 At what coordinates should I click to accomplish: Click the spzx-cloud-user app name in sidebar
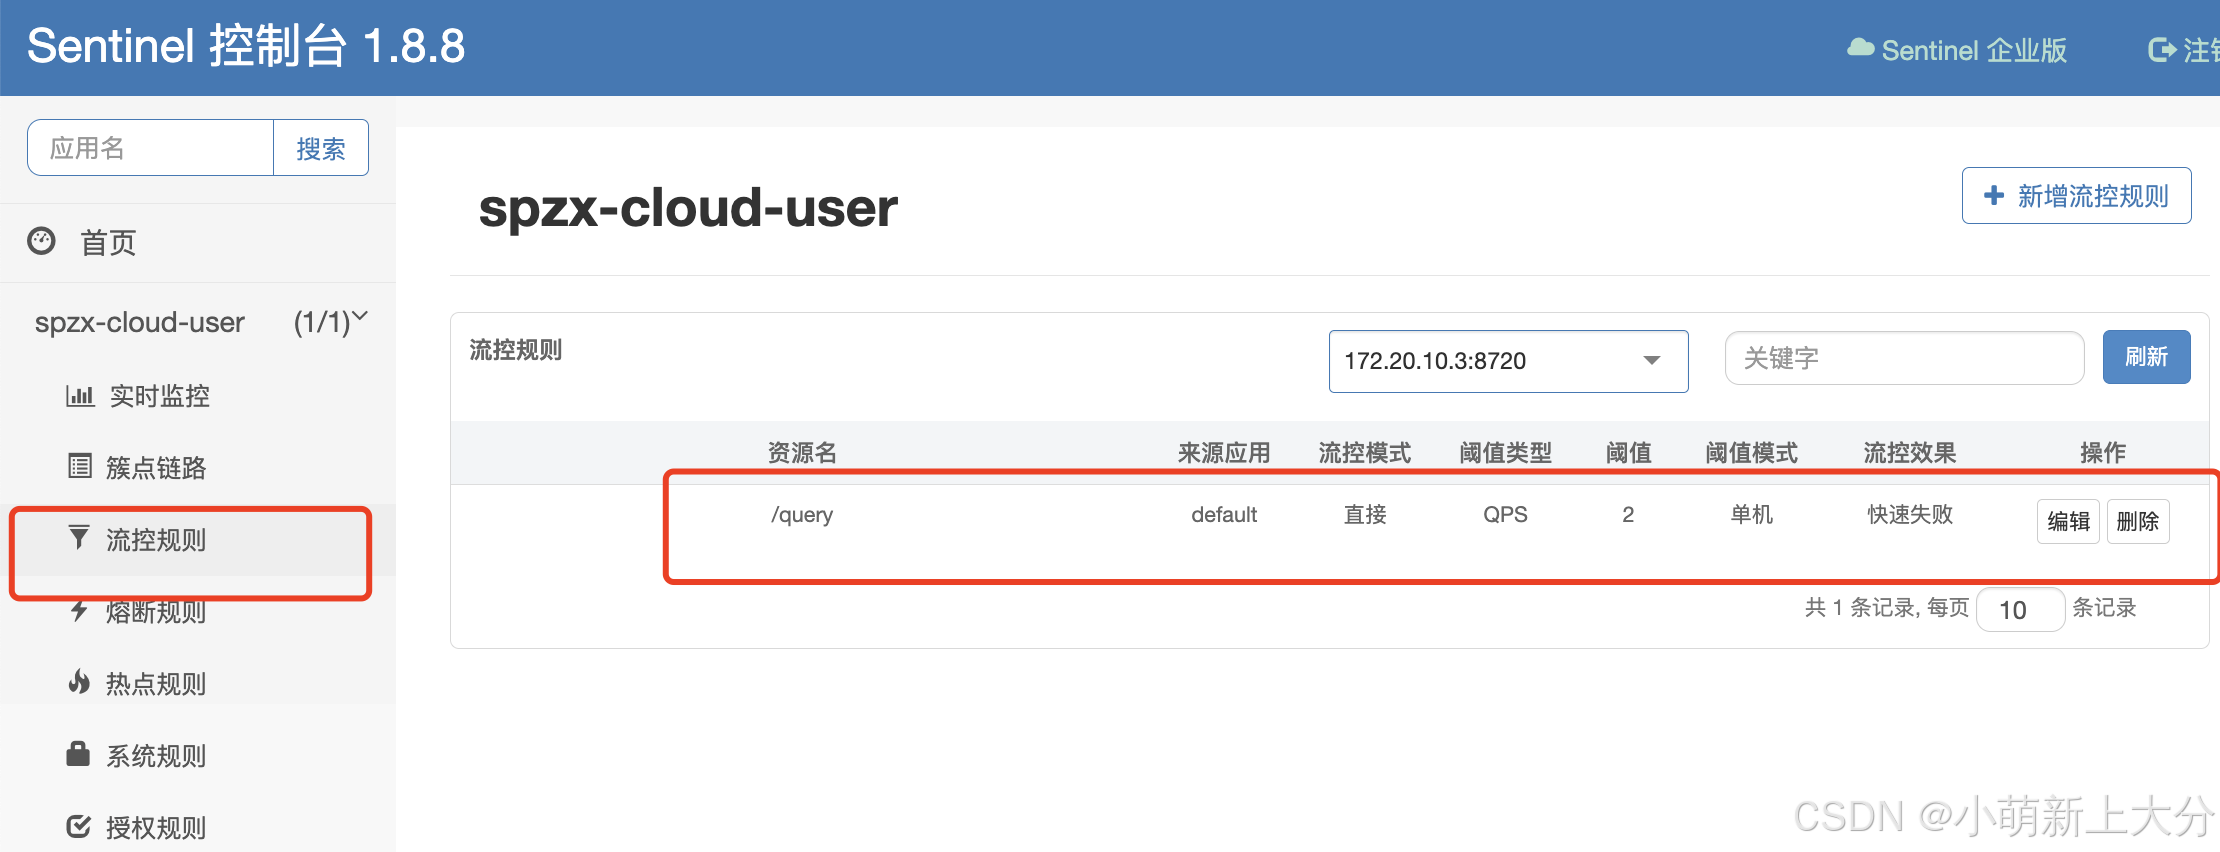[140, 322]
